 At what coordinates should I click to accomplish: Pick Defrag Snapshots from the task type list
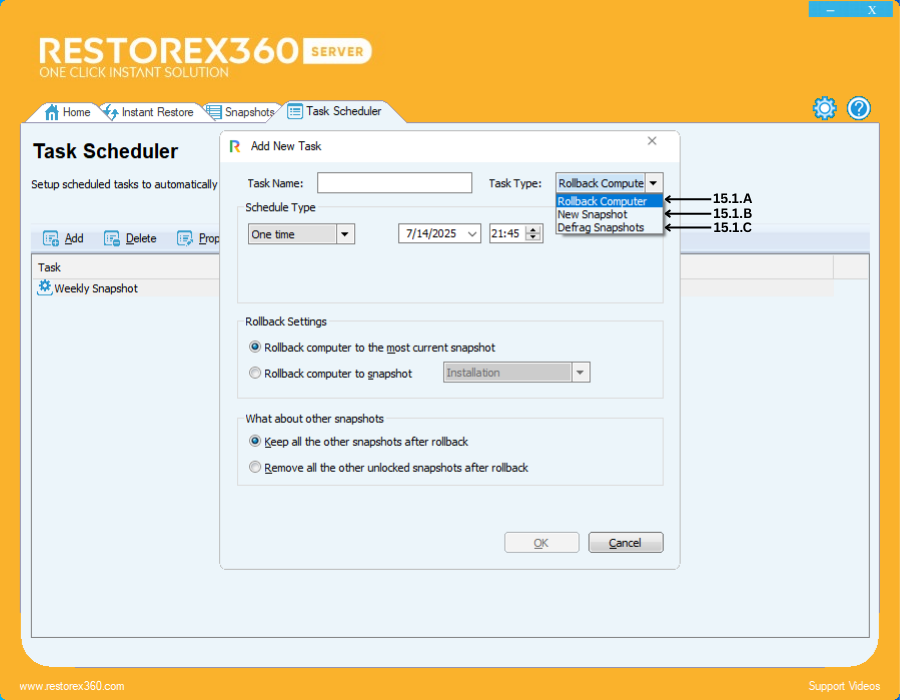(x=609, y=227)
